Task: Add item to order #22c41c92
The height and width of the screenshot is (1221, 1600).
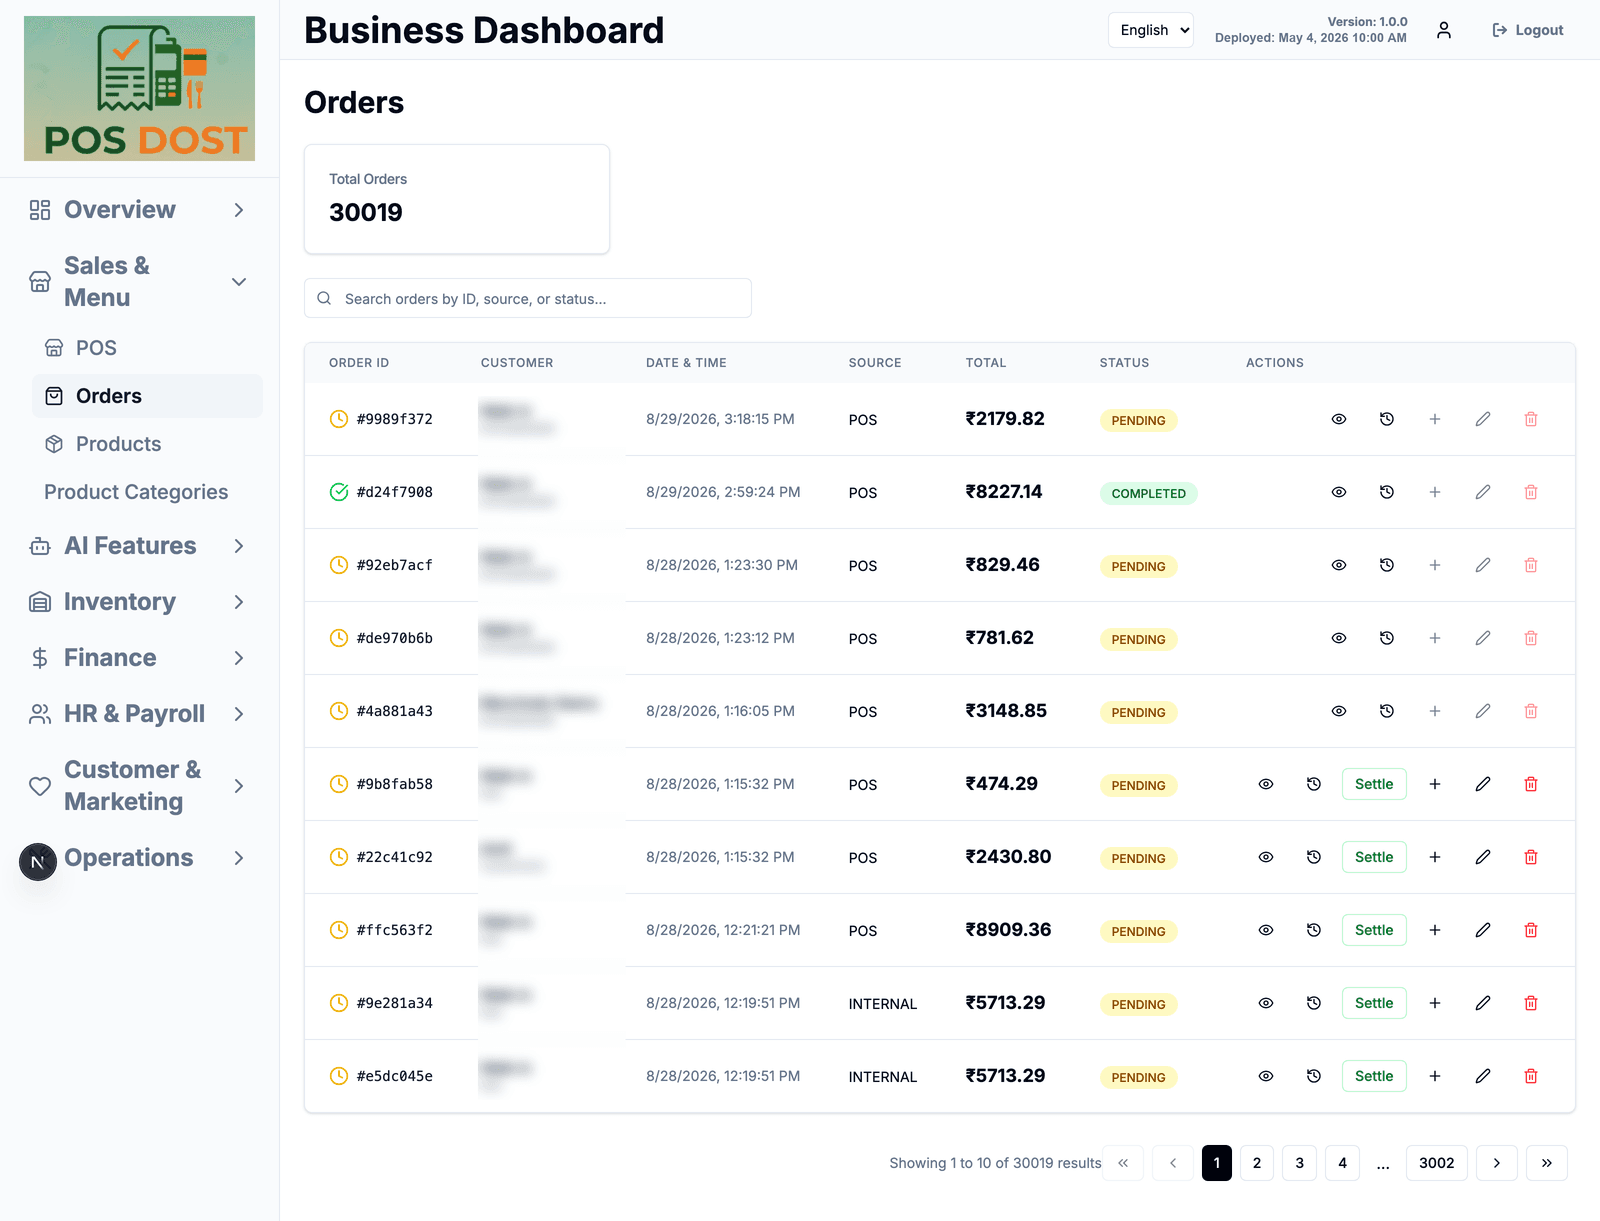Action: [x=1435, y=857]
